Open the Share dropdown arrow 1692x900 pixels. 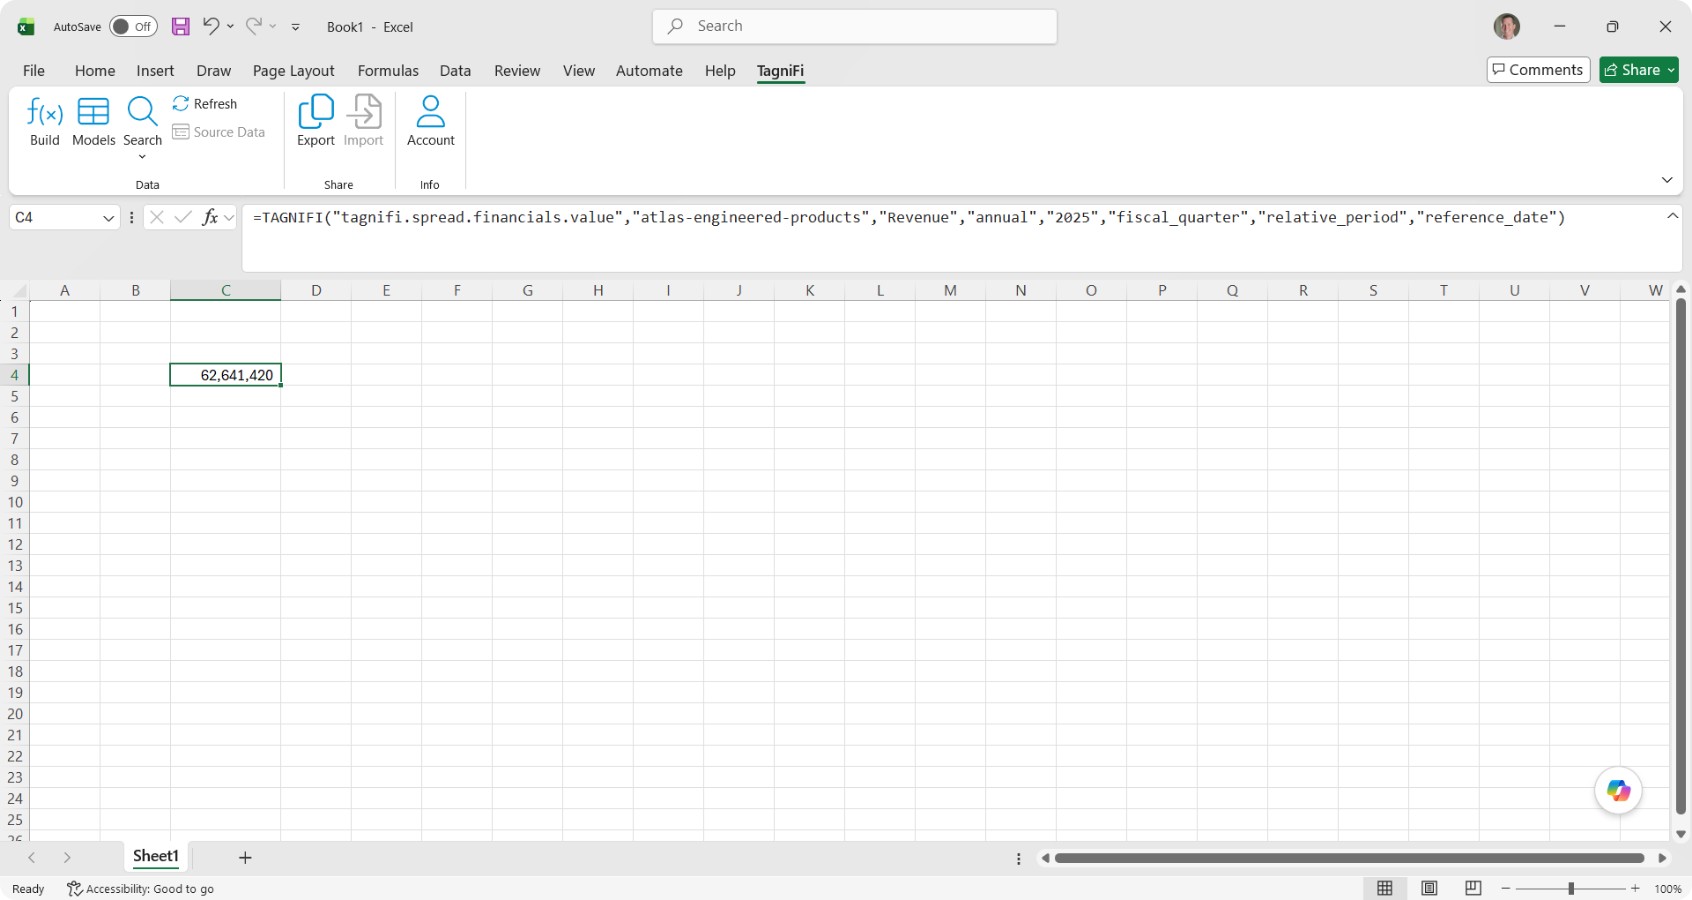tap(1671, 70)
